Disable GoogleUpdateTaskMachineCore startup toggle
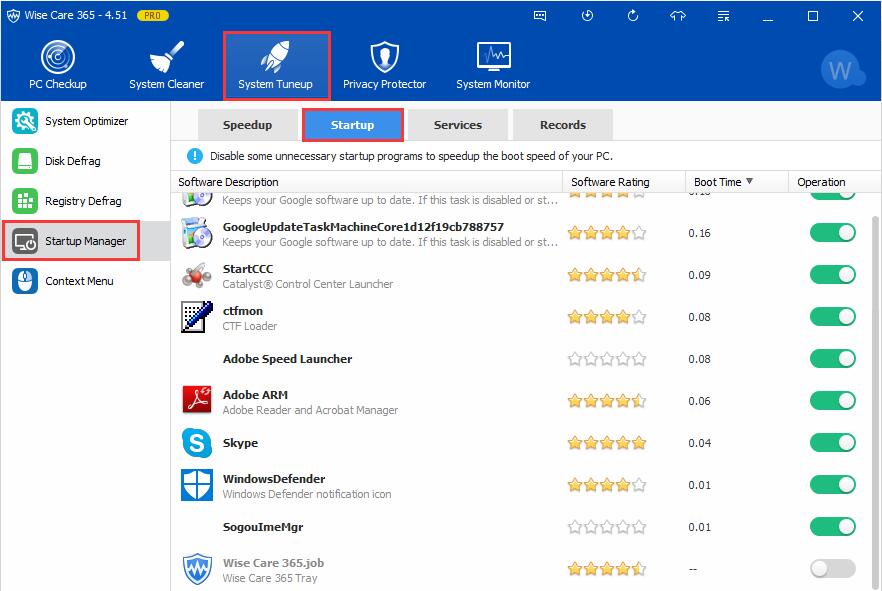 pos(832,233)
